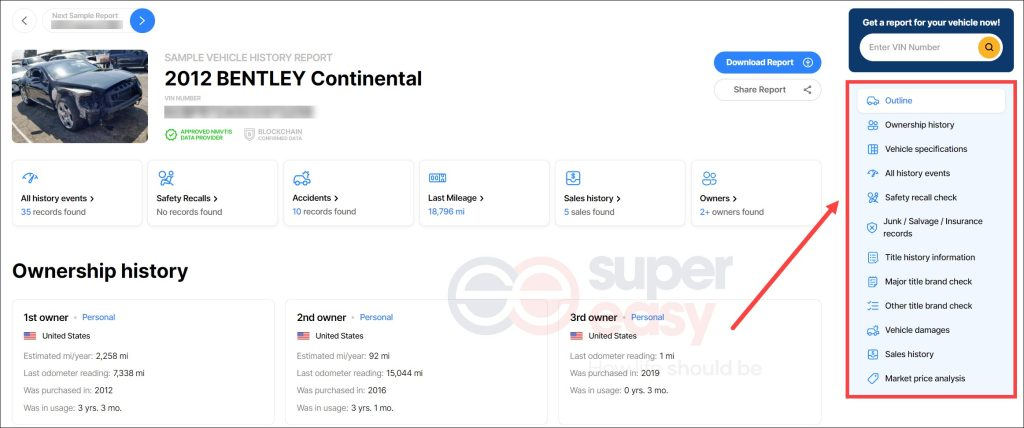Open the damaged Bentley vehicle photo
The height and width of the screenshot is (428, 1024).
coord(80,97)
